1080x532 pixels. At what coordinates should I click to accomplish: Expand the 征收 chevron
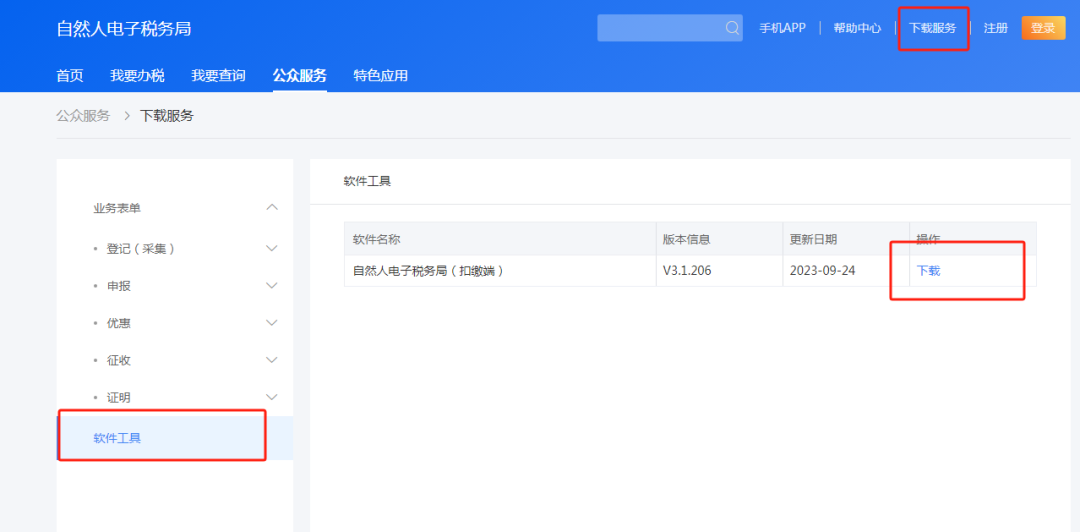click(x=272, y=360)
